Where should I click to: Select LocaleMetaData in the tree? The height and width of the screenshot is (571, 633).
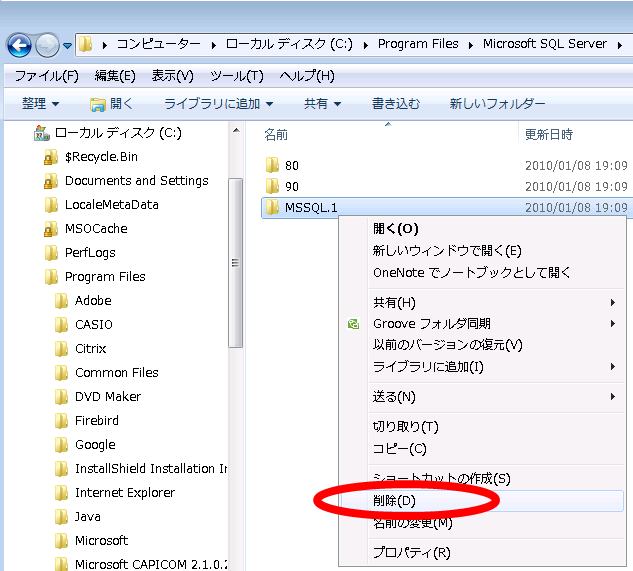point(111,205)
